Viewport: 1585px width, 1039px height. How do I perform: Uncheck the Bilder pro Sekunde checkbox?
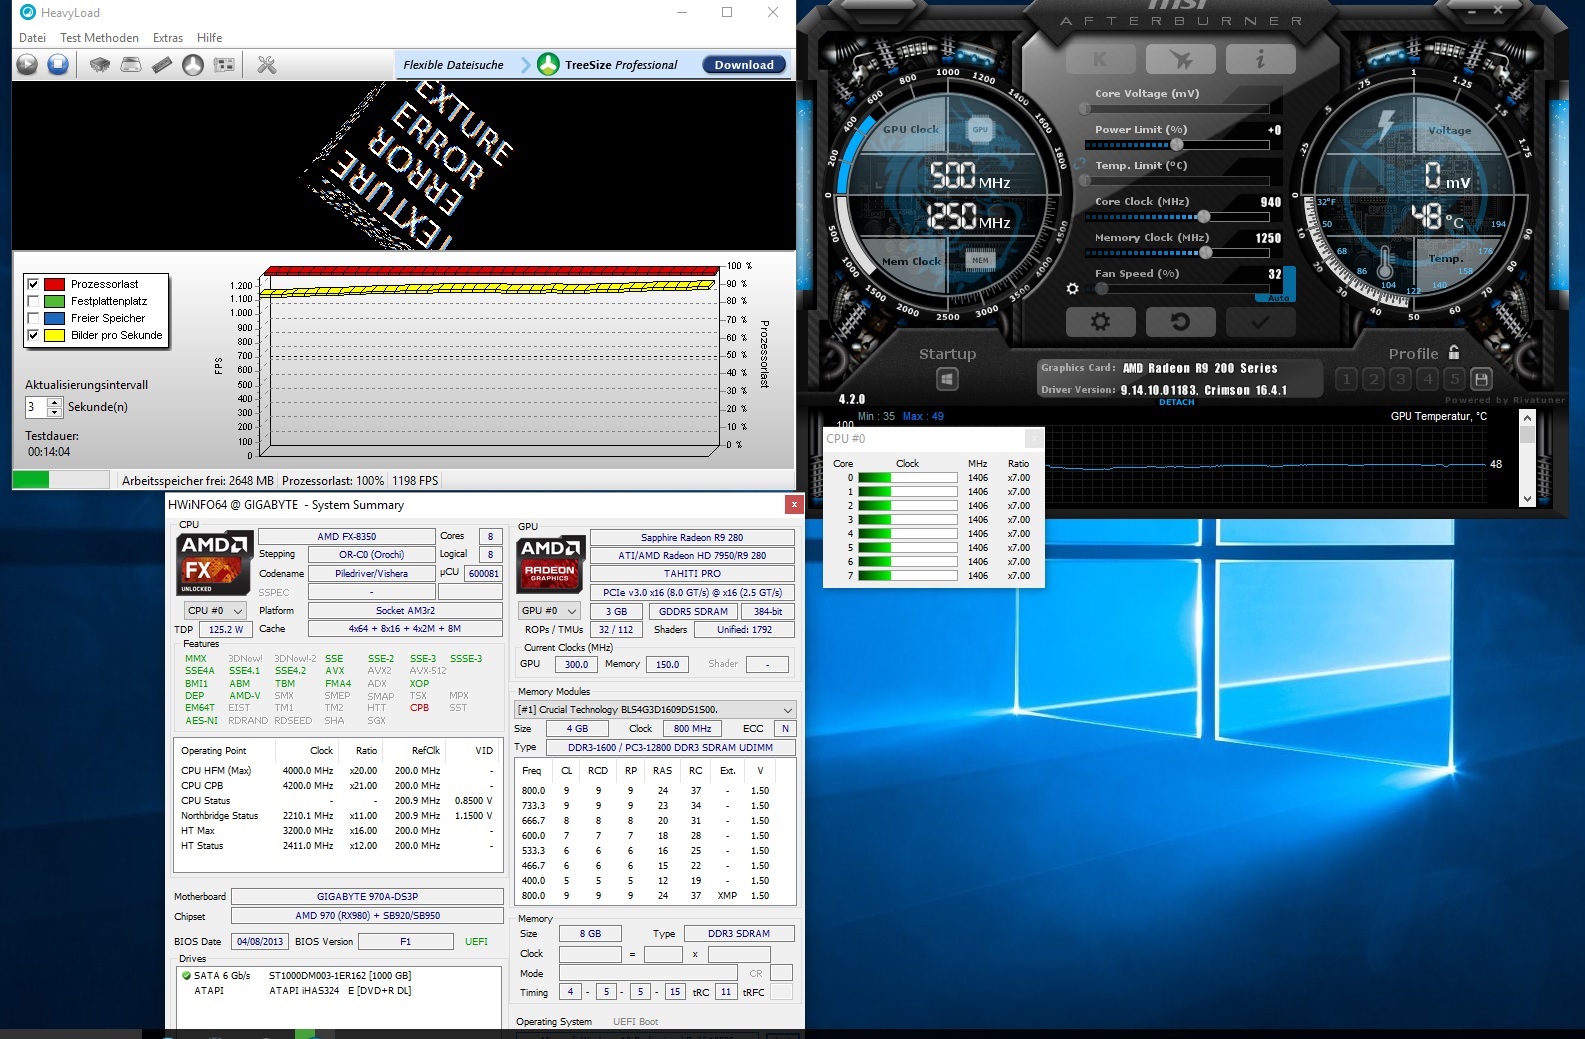click(33, 335)
